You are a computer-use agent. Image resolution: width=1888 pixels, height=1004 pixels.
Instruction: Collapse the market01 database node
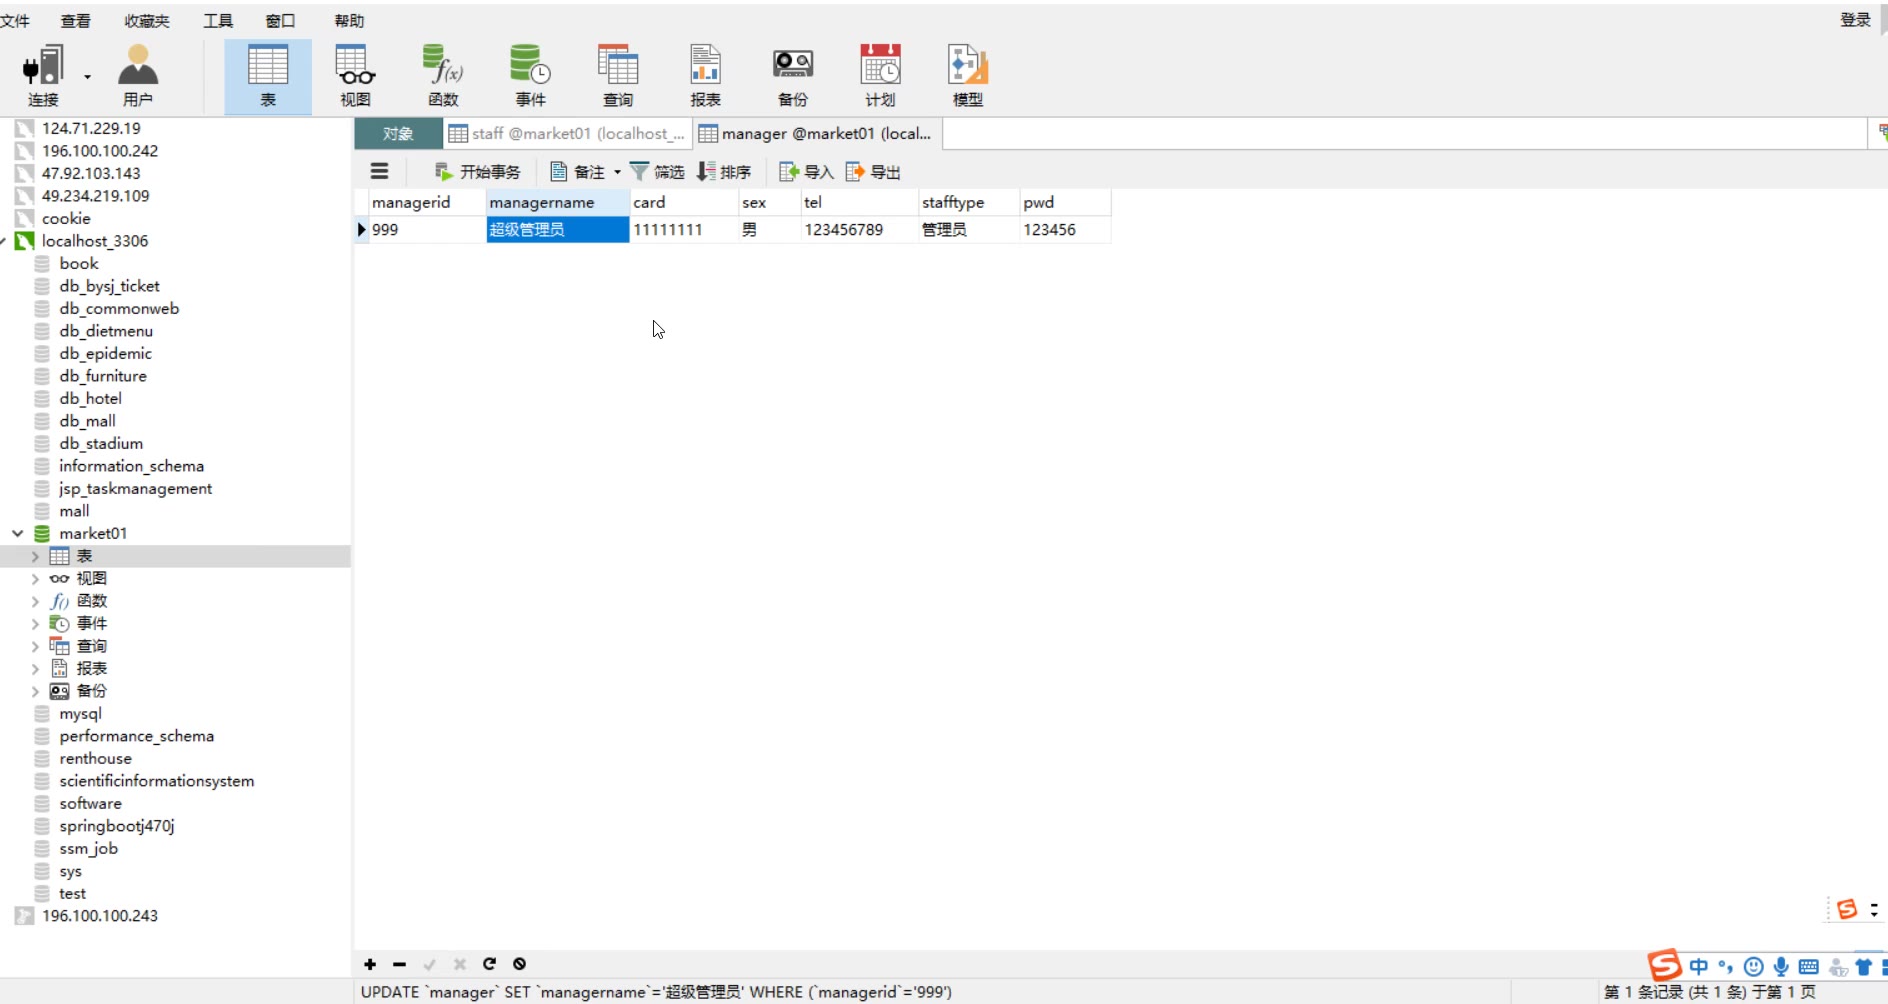click(17, 533)
